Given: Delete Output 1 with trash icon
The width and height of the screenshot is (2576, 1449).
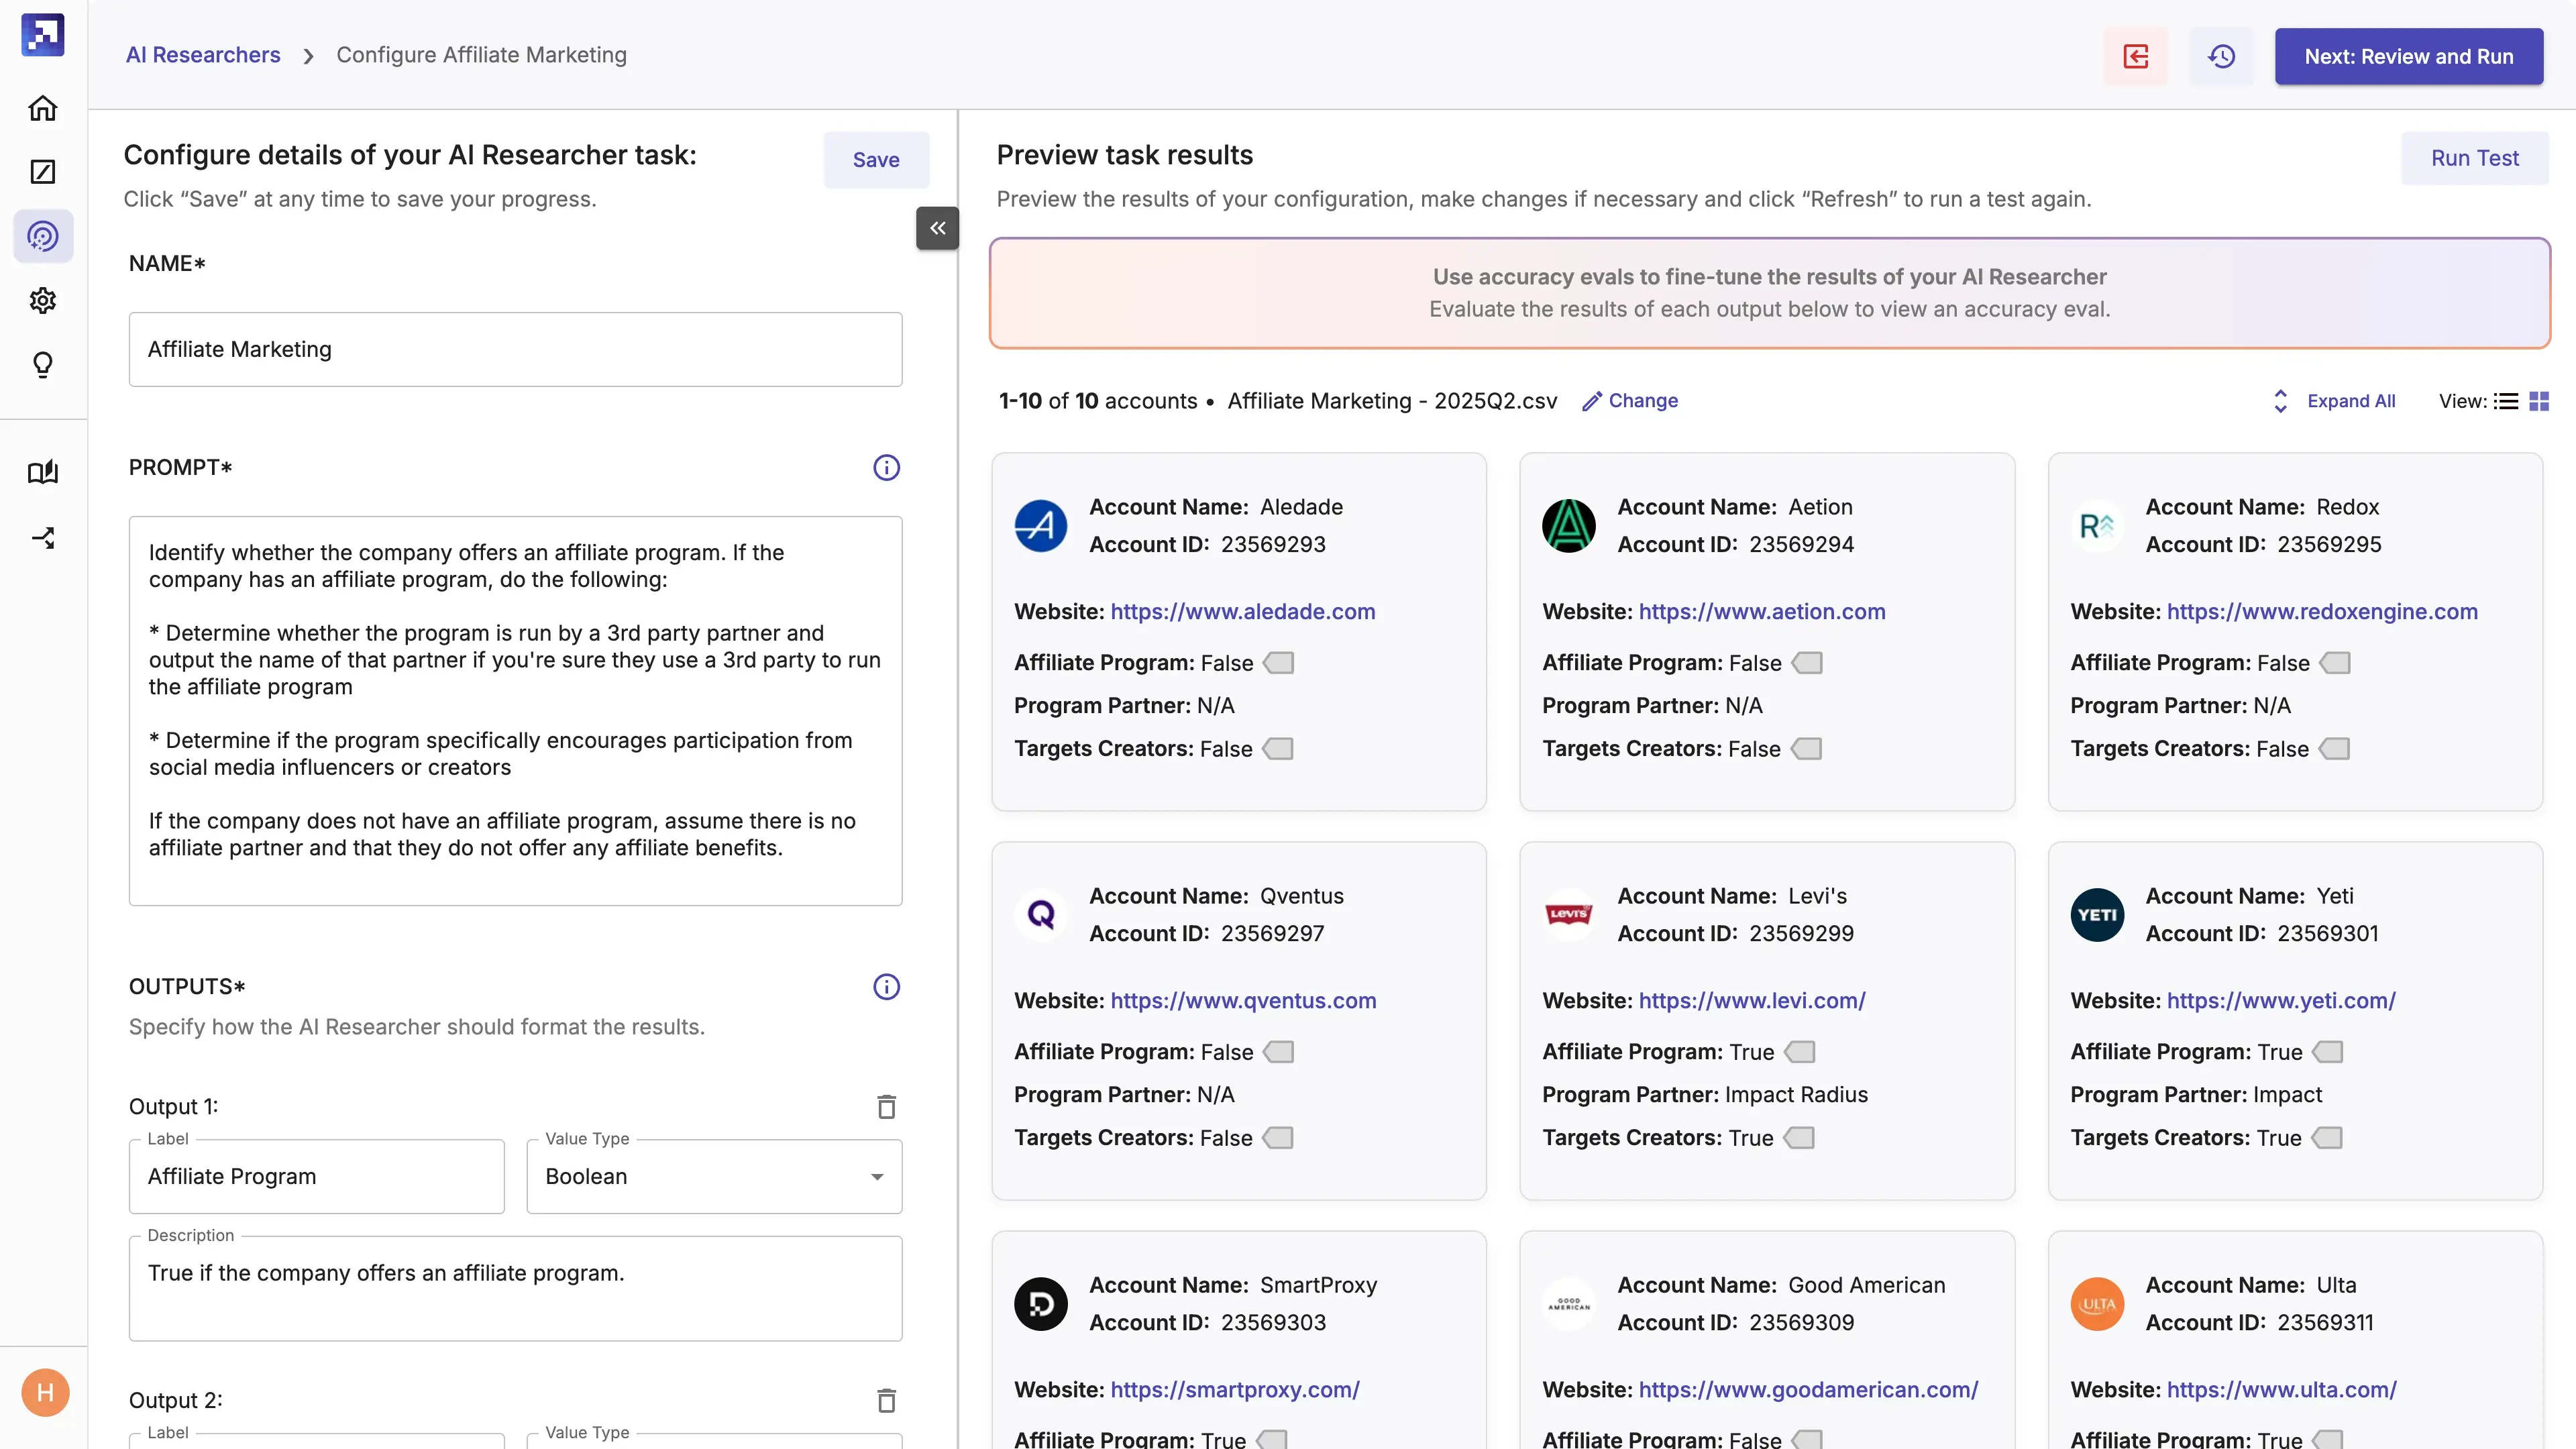Looking at the screenshot, I should tap(886, 1106).
